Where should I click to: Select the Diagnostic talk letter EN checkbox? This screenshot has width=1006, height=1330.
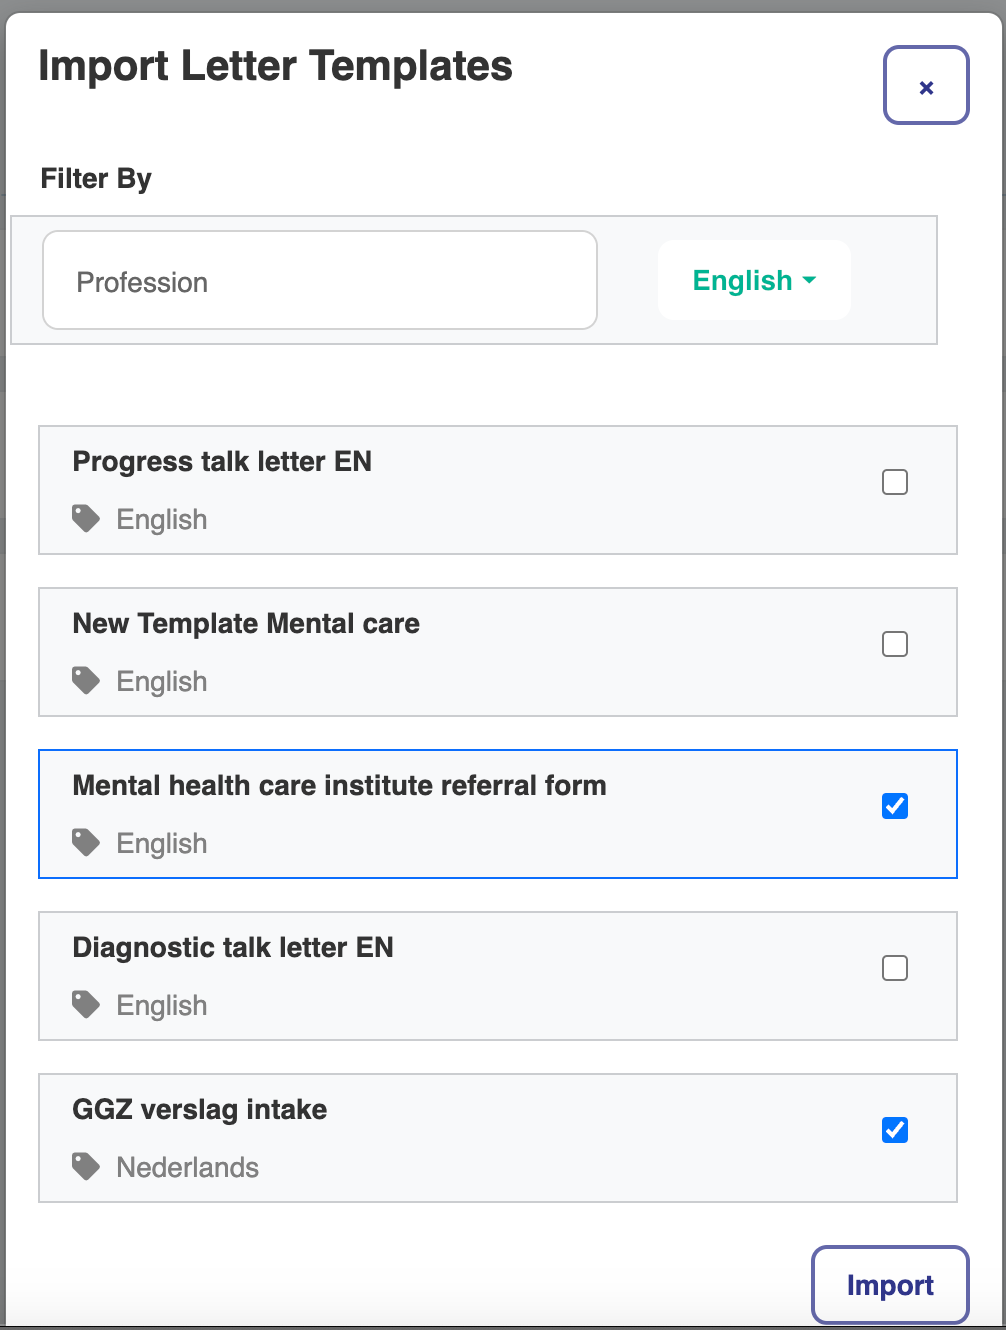point(895,968)
